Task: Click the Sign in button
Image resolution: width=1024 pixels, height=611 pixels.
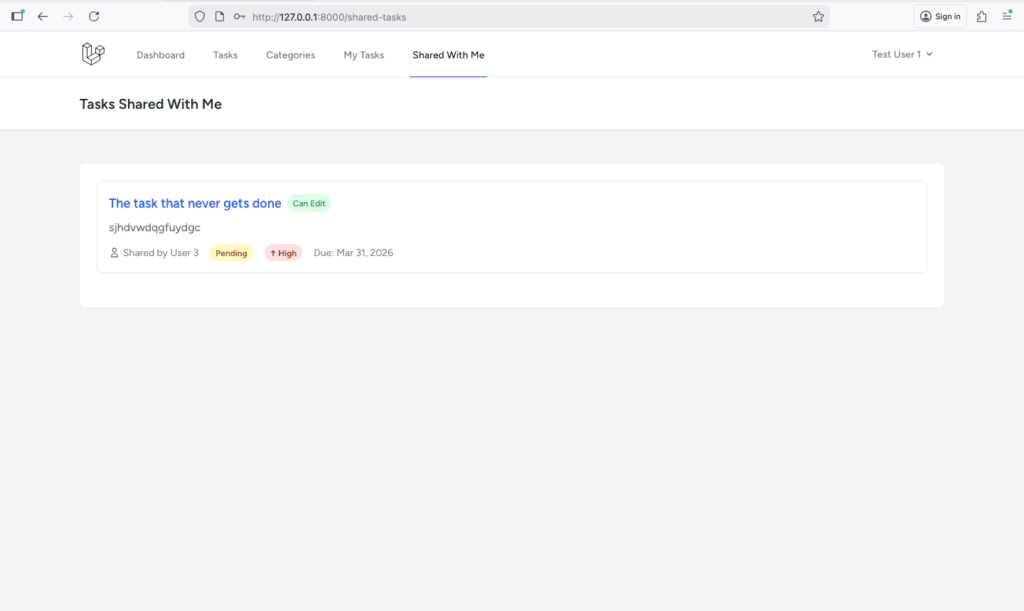Action: pos(940,17)
